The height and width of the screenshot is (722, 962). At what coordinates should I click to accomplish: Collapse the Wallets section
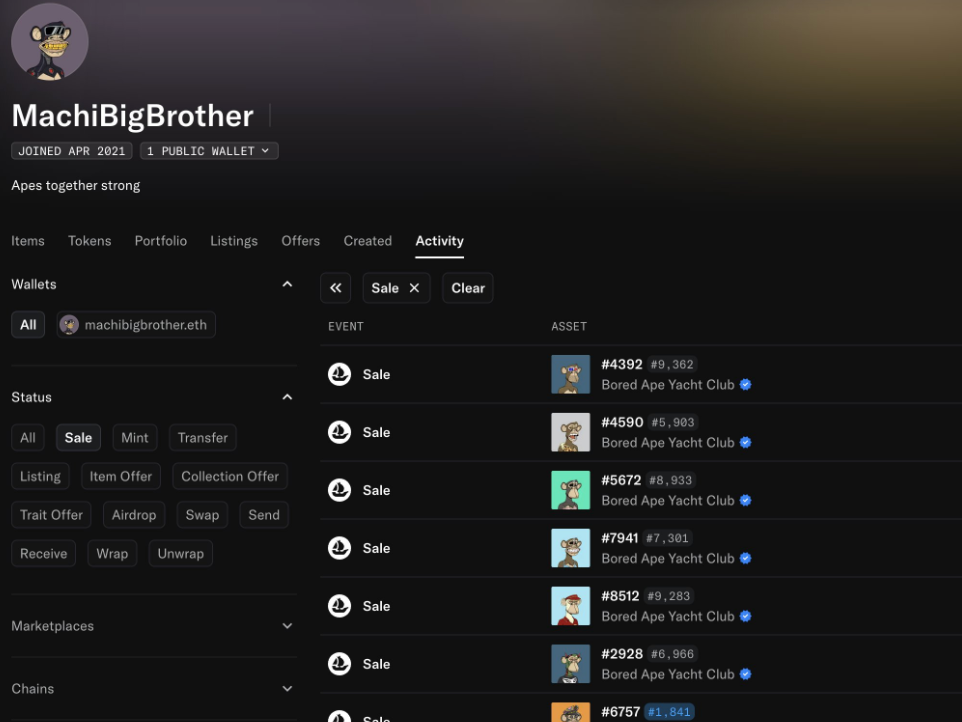pyautogui.click(x=287, y=284)
